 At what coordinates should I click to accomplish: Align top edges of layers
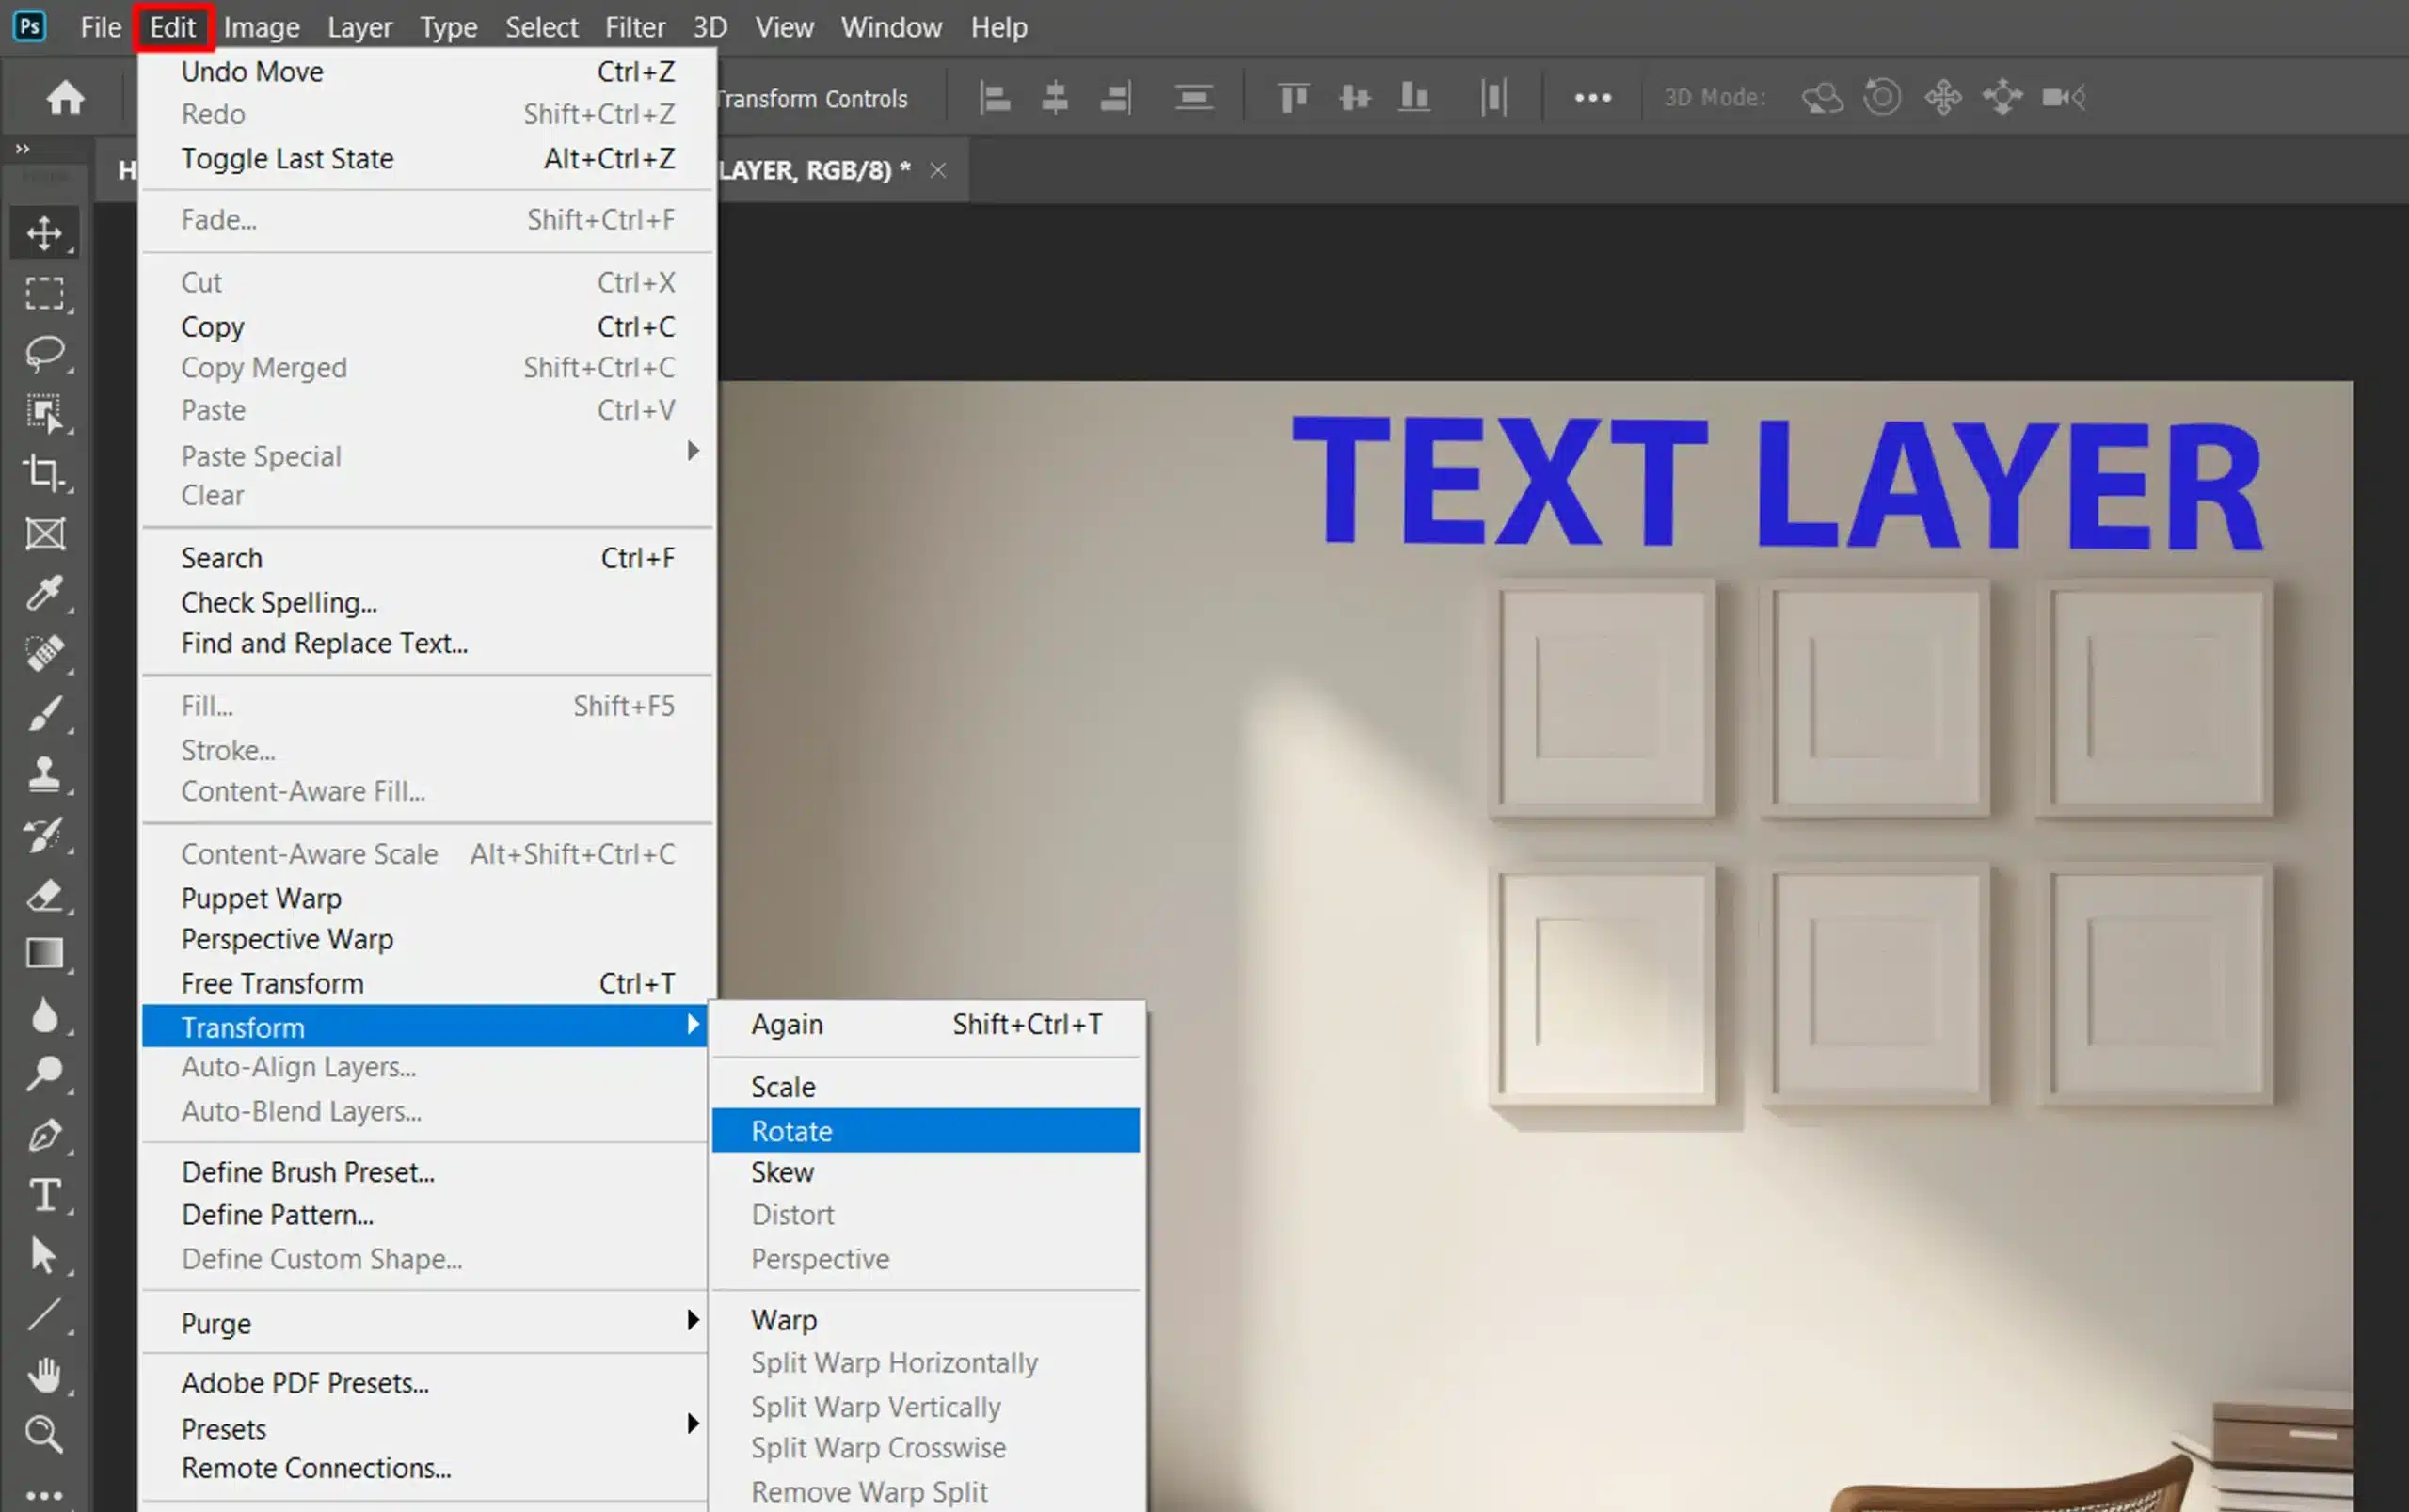(x=1294, y=98)
